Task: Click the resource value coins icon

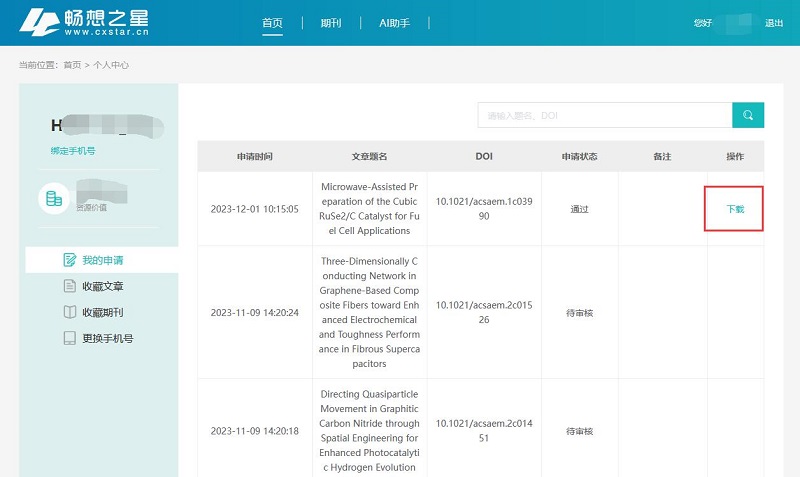Action: (x=54, y=198)
